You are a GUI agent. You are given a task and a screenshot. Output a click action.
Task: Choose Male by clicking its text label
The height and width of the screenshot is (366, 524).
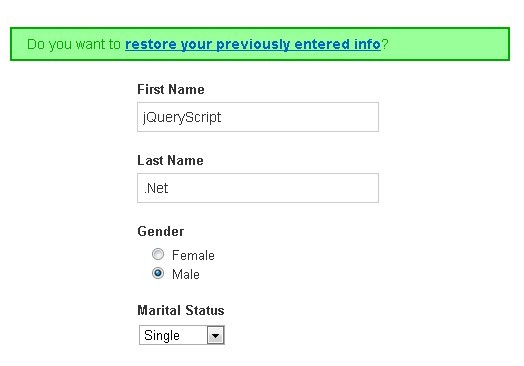point(186,274)
